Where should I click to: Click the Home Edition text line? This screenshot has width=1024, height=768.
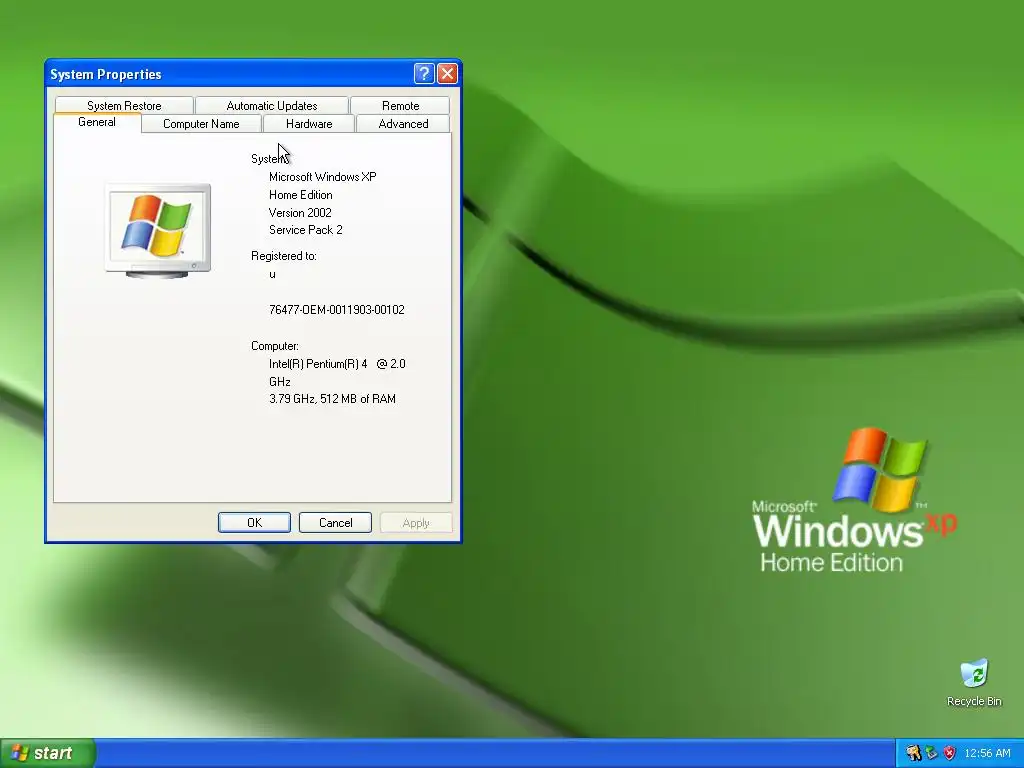(x=300, y=195)
